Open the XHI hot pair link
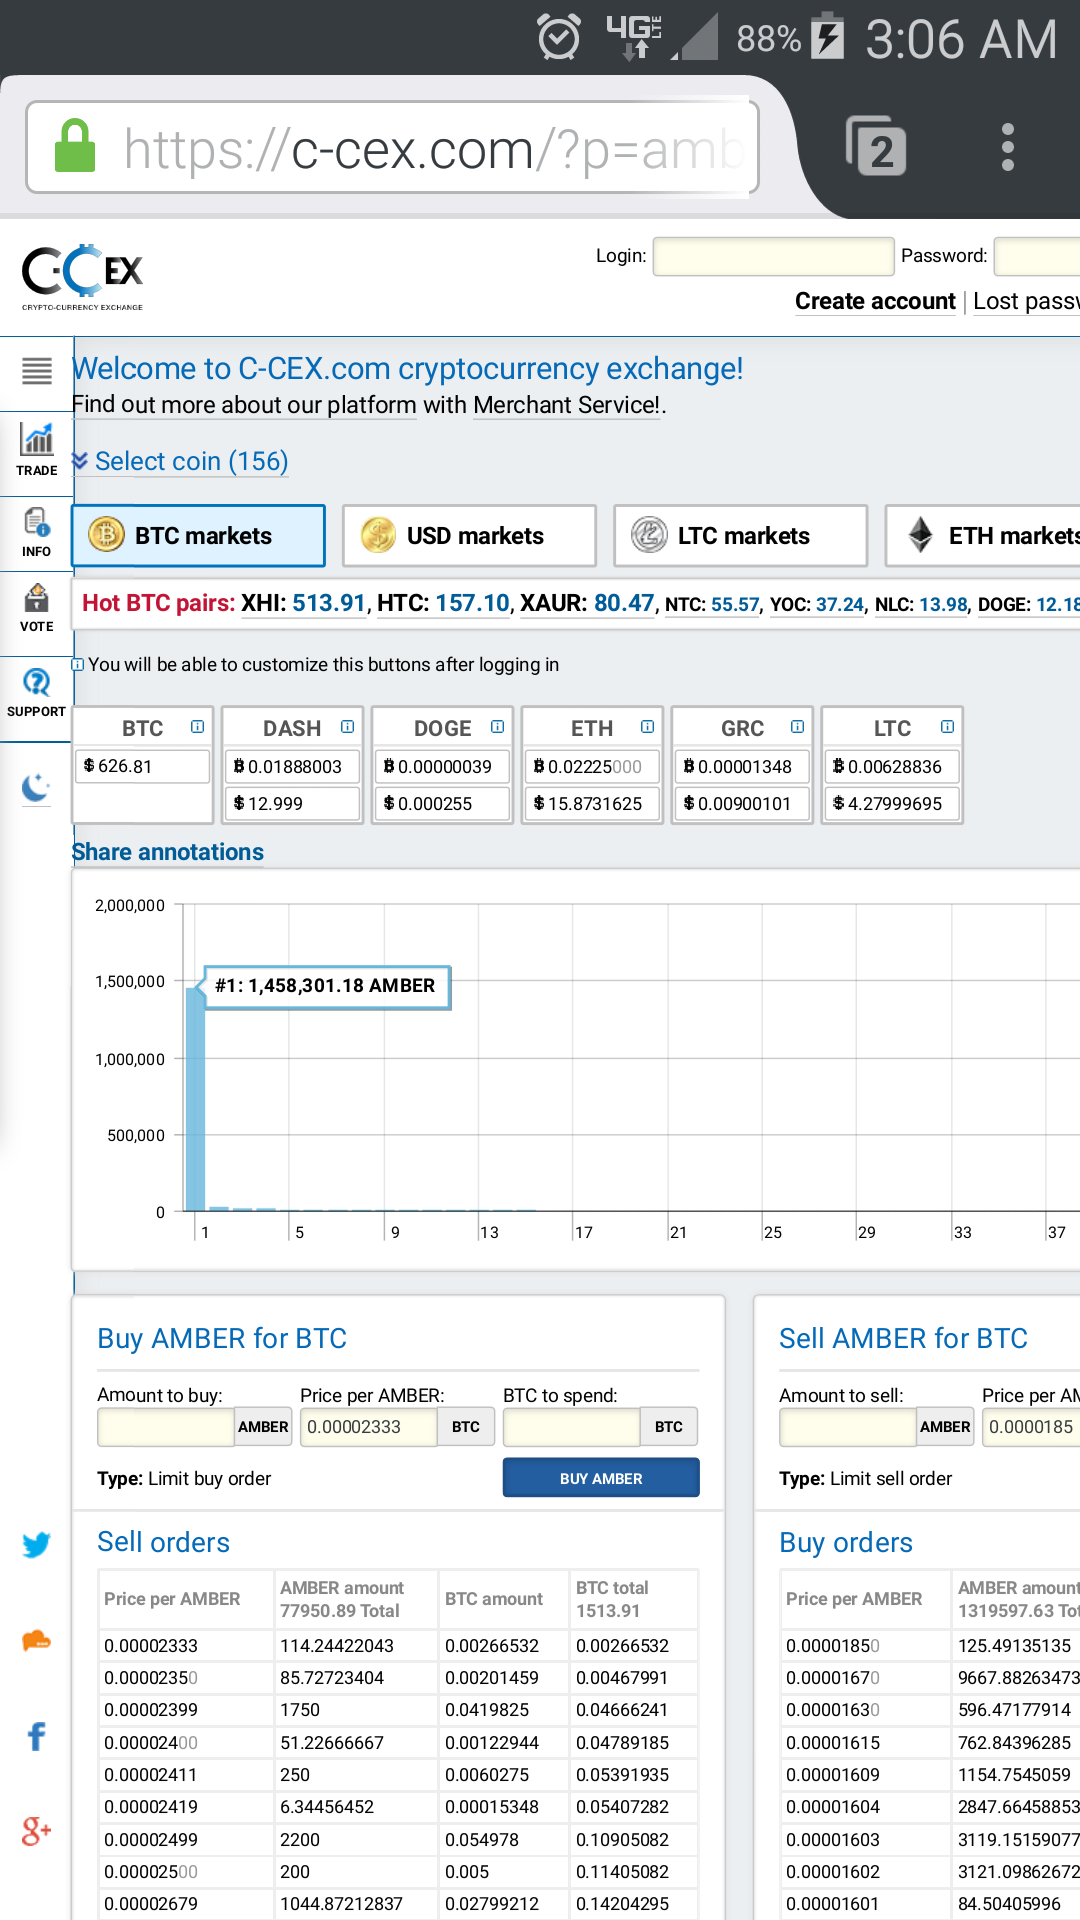Screen dimensions: 1080x1920 (x=303, y=603)
